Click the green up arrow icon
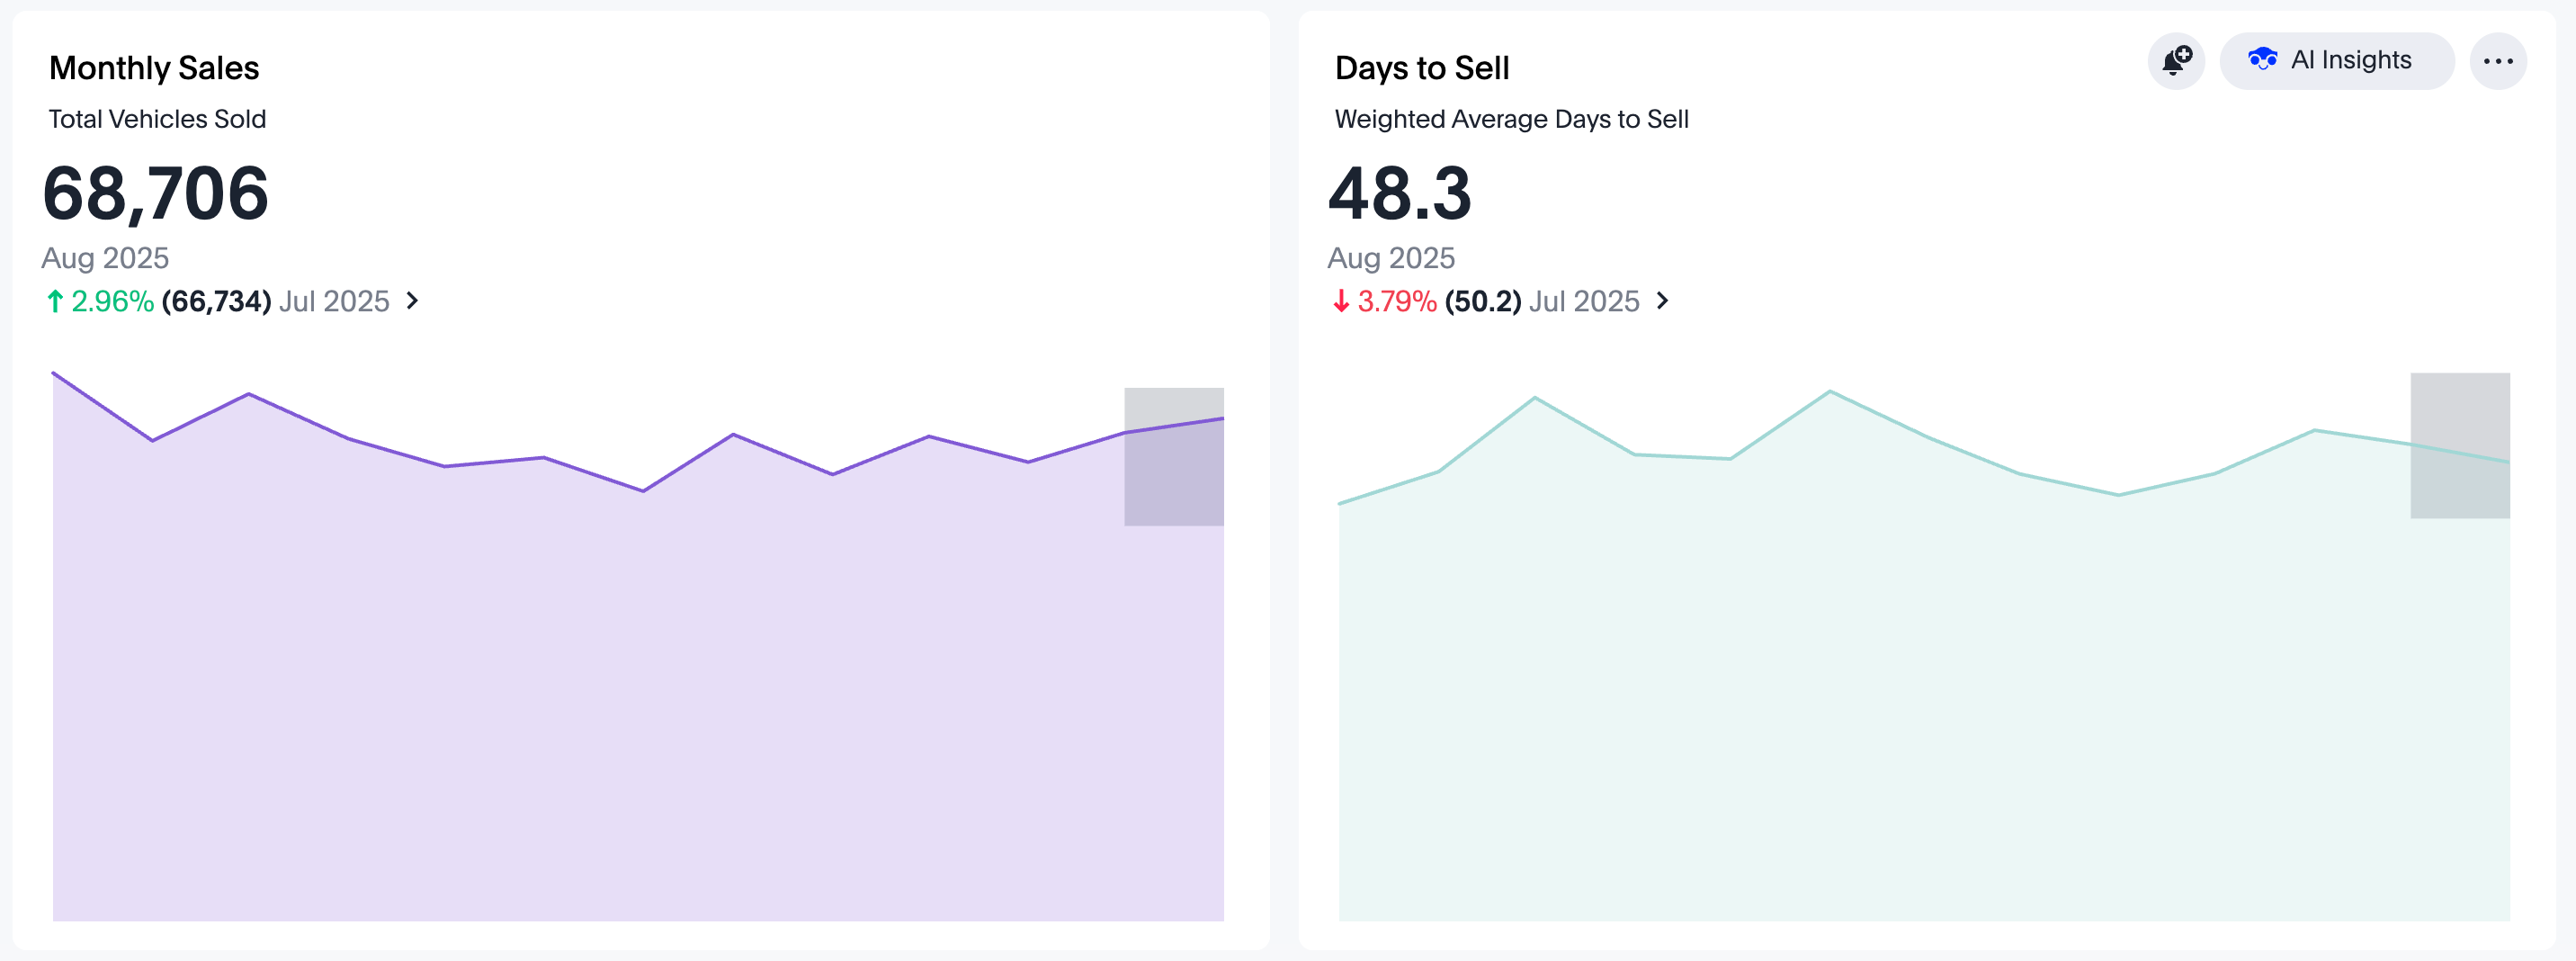Screen dimensions: 2576x961 (x=55, y=301)
